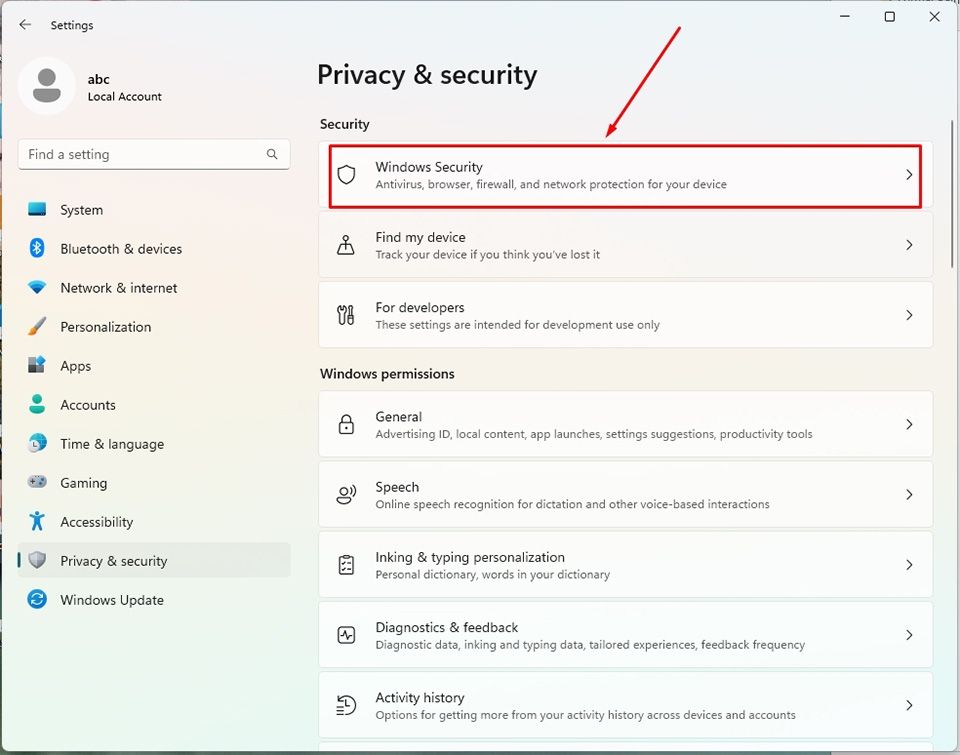Click the back arrow button
The height and width of the screenshot is (755, 960).
pos(25,25)
